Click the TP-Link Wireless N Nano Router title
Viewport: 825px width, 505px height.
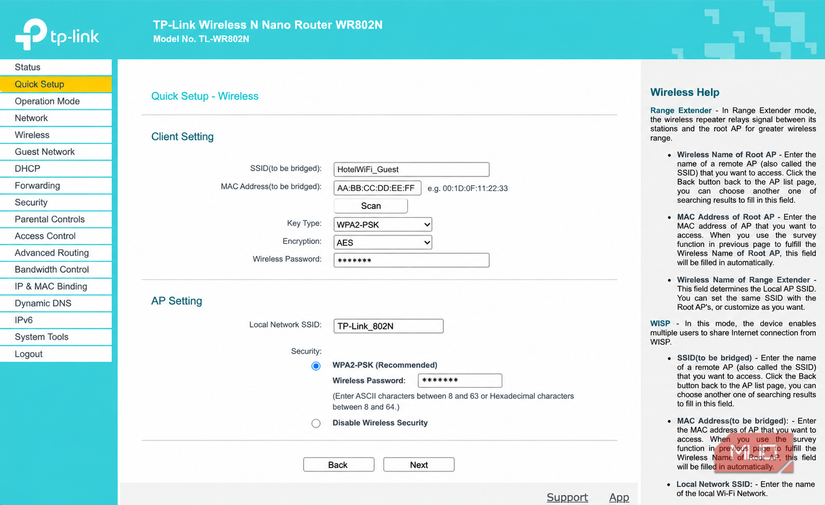coord(268,25)
